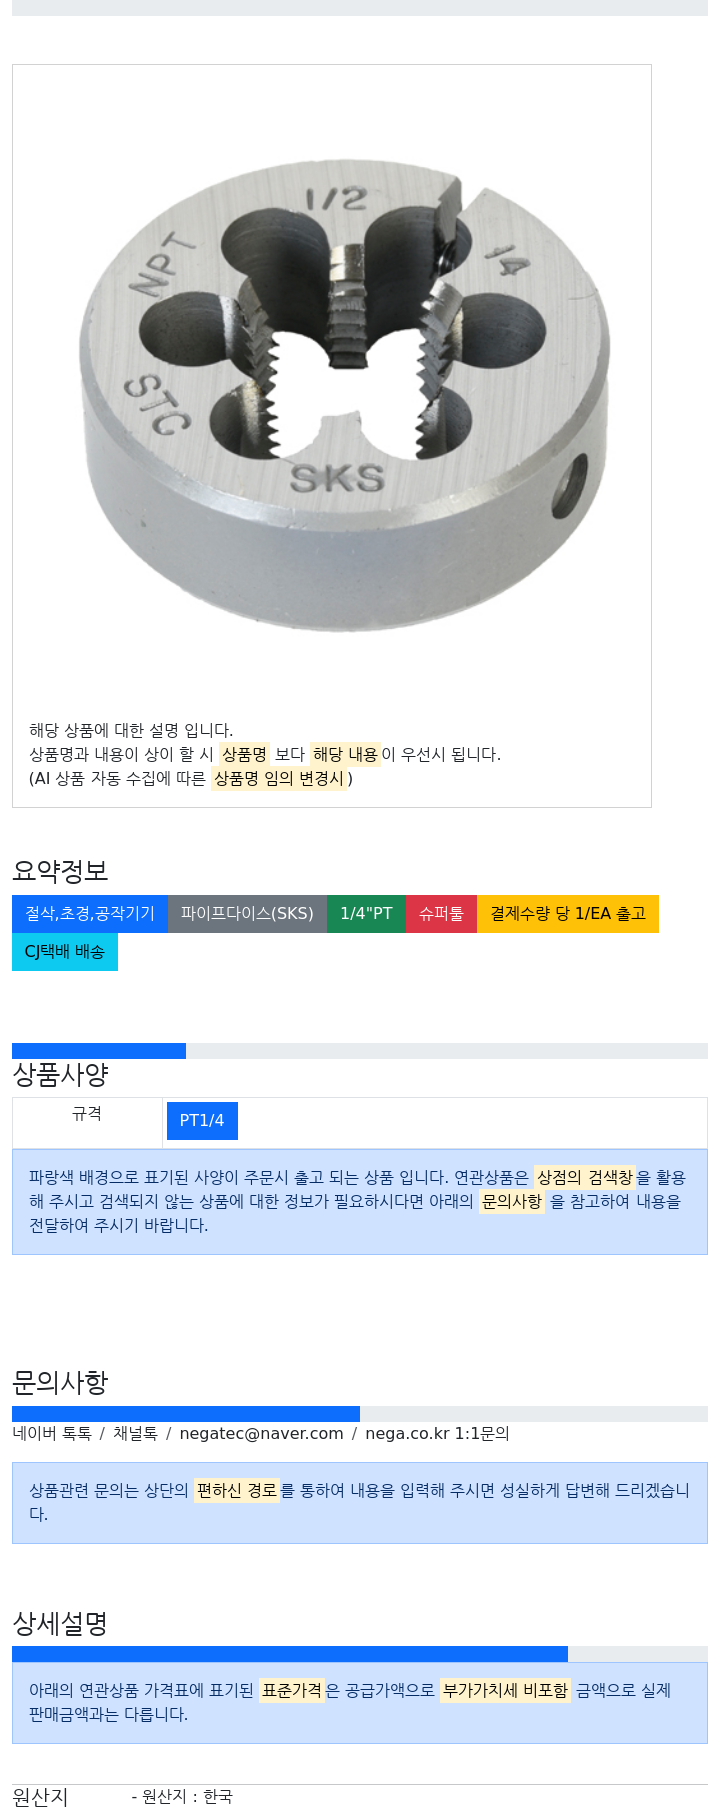
Task: Click the 결제수량 당 1/EA 출고 yellow tag
Action: 568,914
